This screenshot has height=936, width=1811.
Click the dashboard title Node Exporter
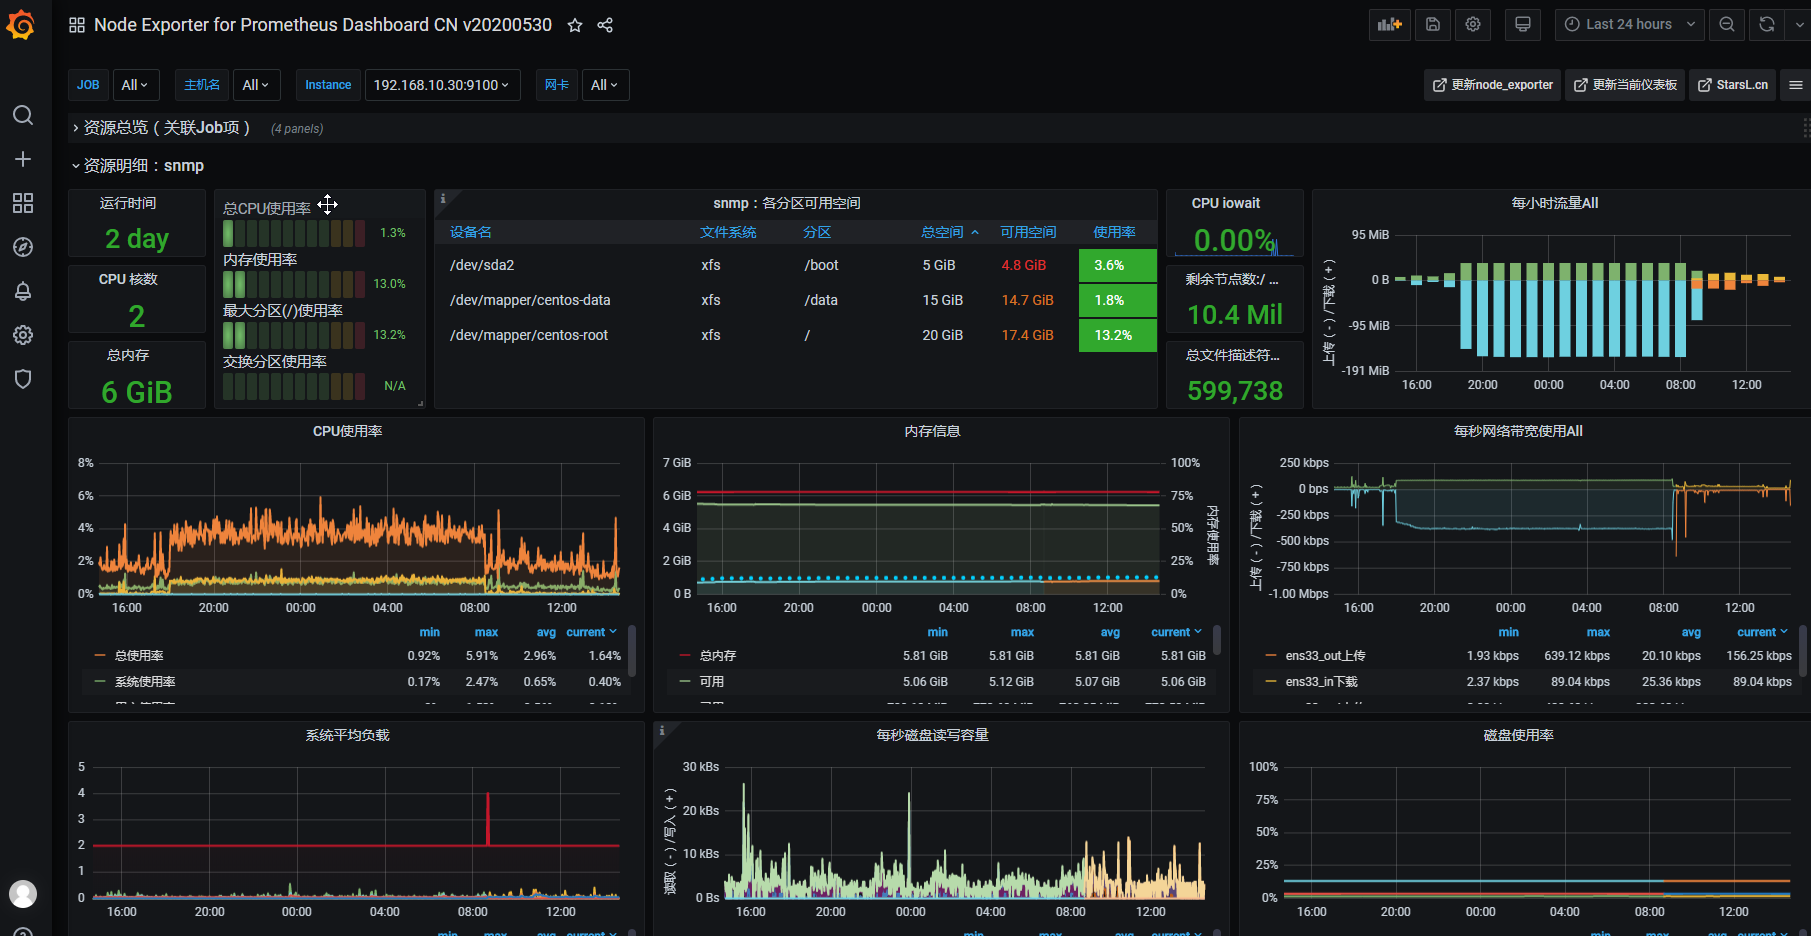323,25
